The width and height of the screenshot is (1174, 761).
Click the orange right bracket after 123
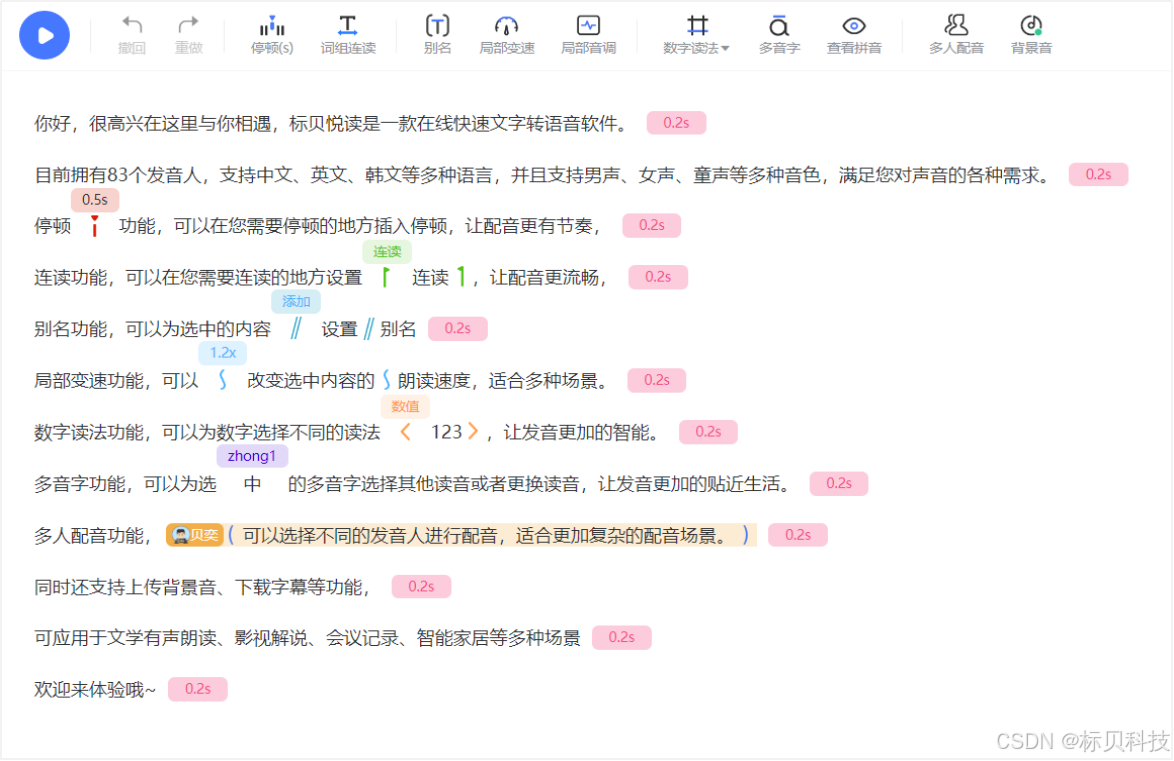(x=473, y=432)
